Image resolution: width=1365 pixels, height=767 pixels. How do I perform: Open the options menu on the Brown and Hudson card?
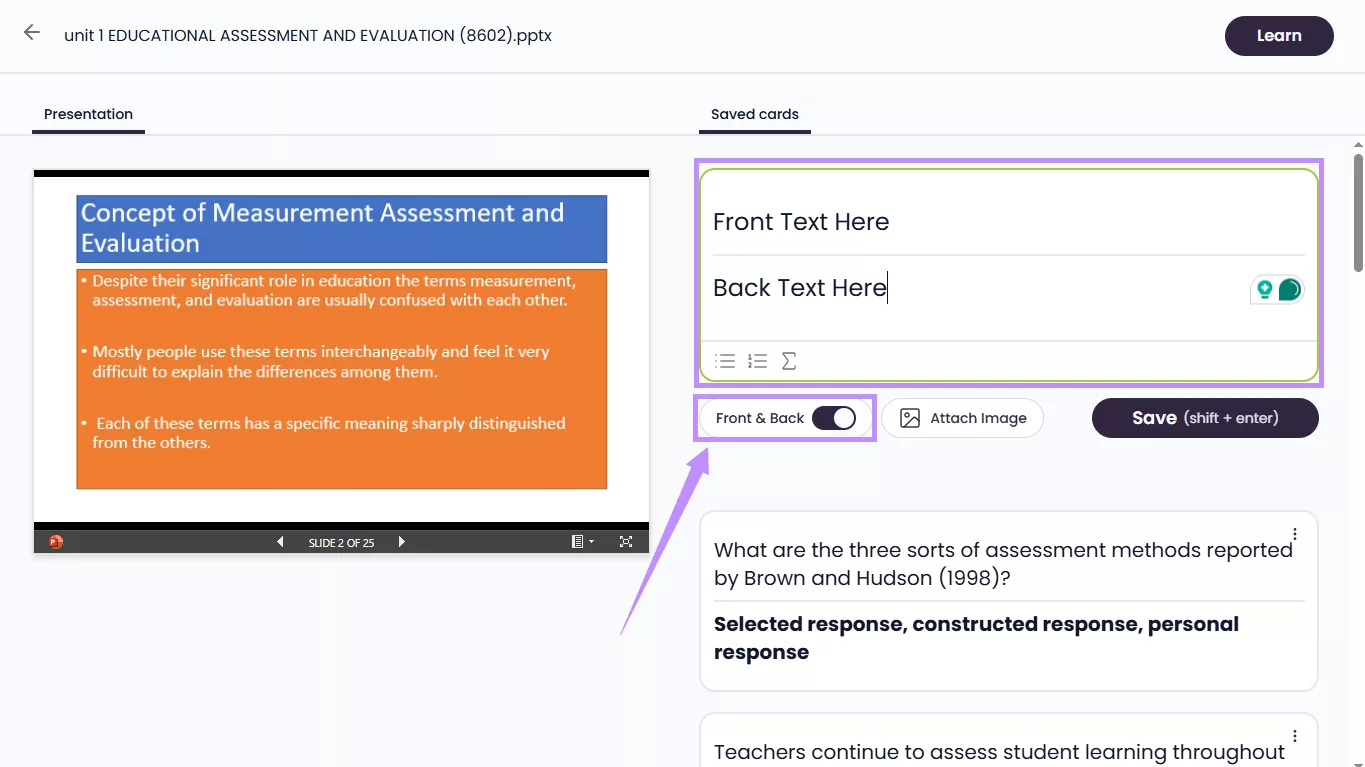[x=1294, y=534]
